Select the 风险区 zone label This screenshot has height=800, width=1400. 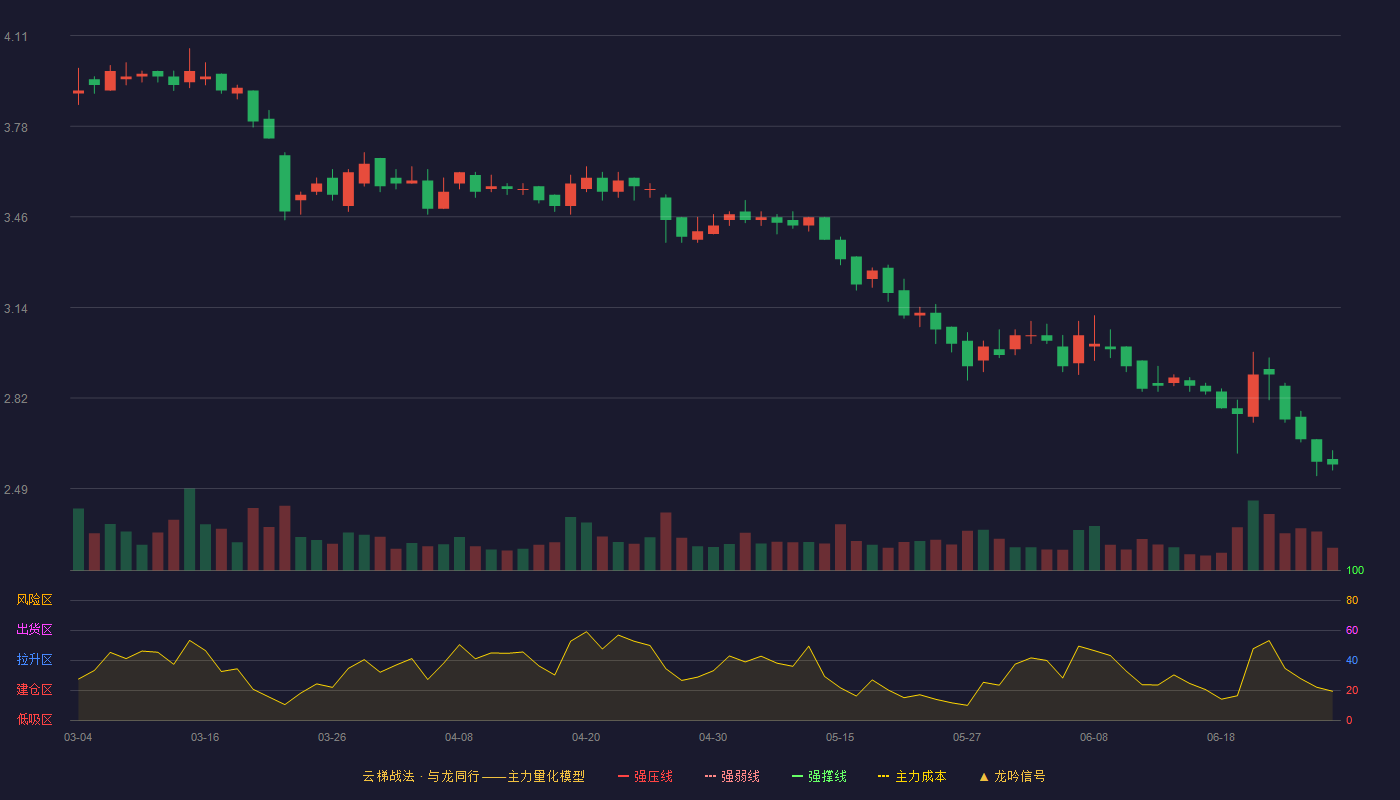34,600
